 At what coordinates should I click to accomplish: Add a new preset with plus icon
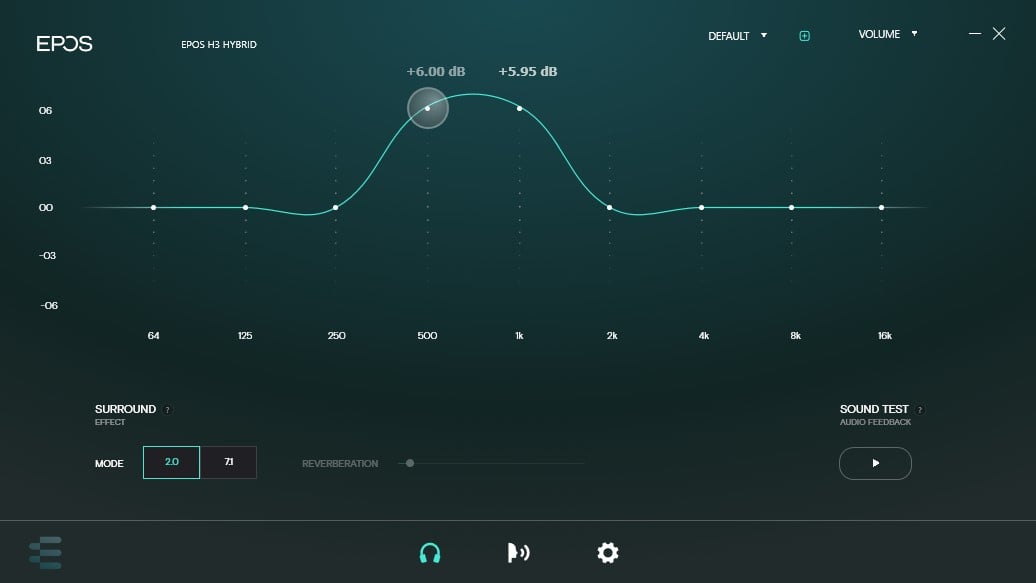point(804,36)
